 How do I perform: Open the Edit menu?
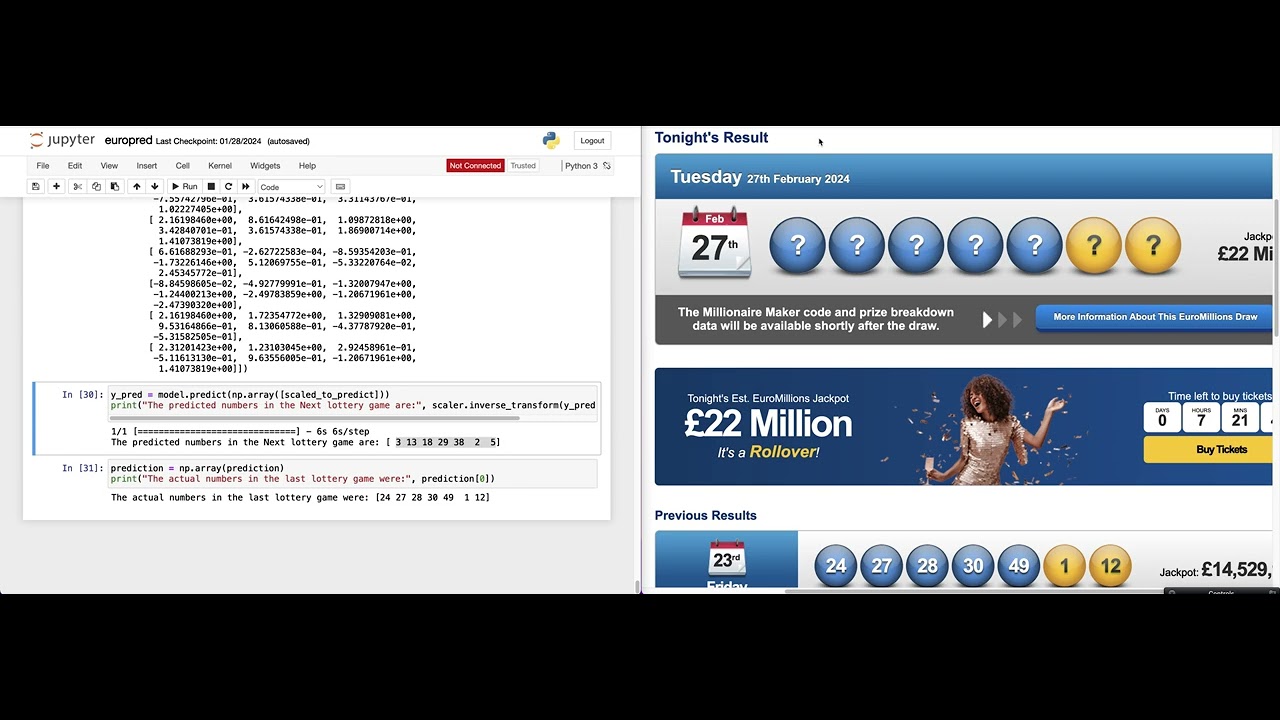tap(75, 166)
